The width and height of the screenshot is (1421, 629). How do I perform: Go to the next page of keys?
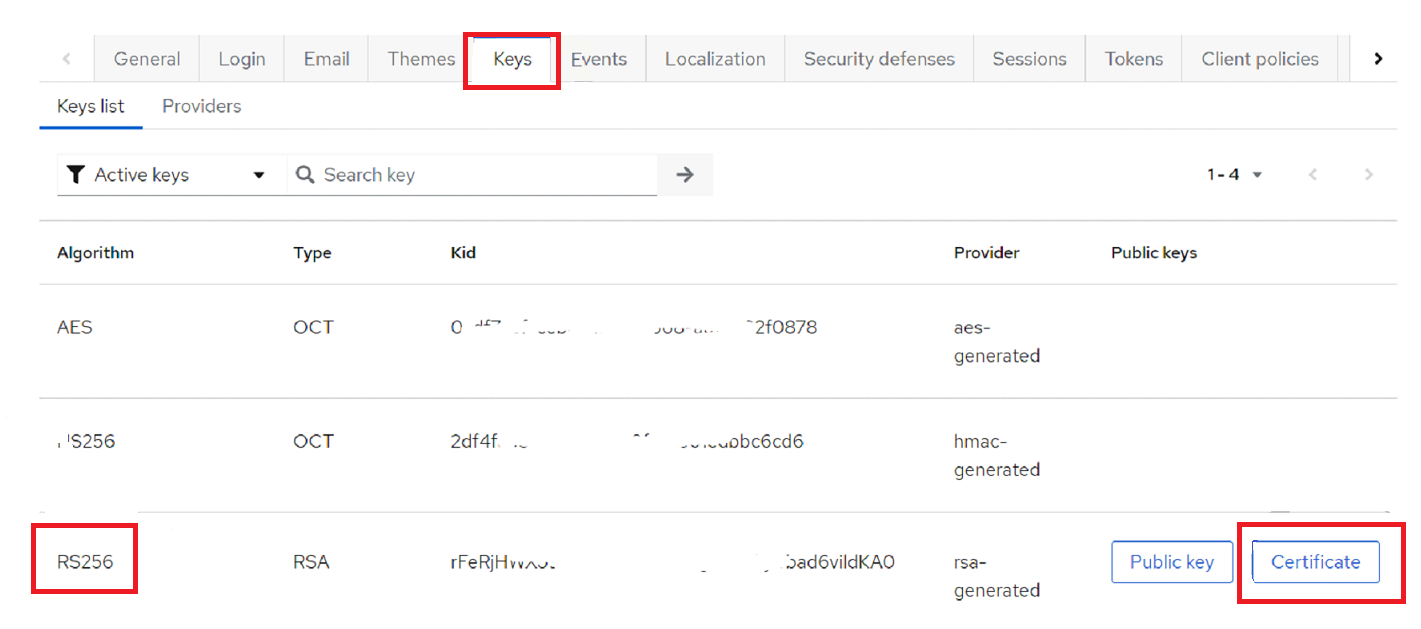coord(1369,175)
